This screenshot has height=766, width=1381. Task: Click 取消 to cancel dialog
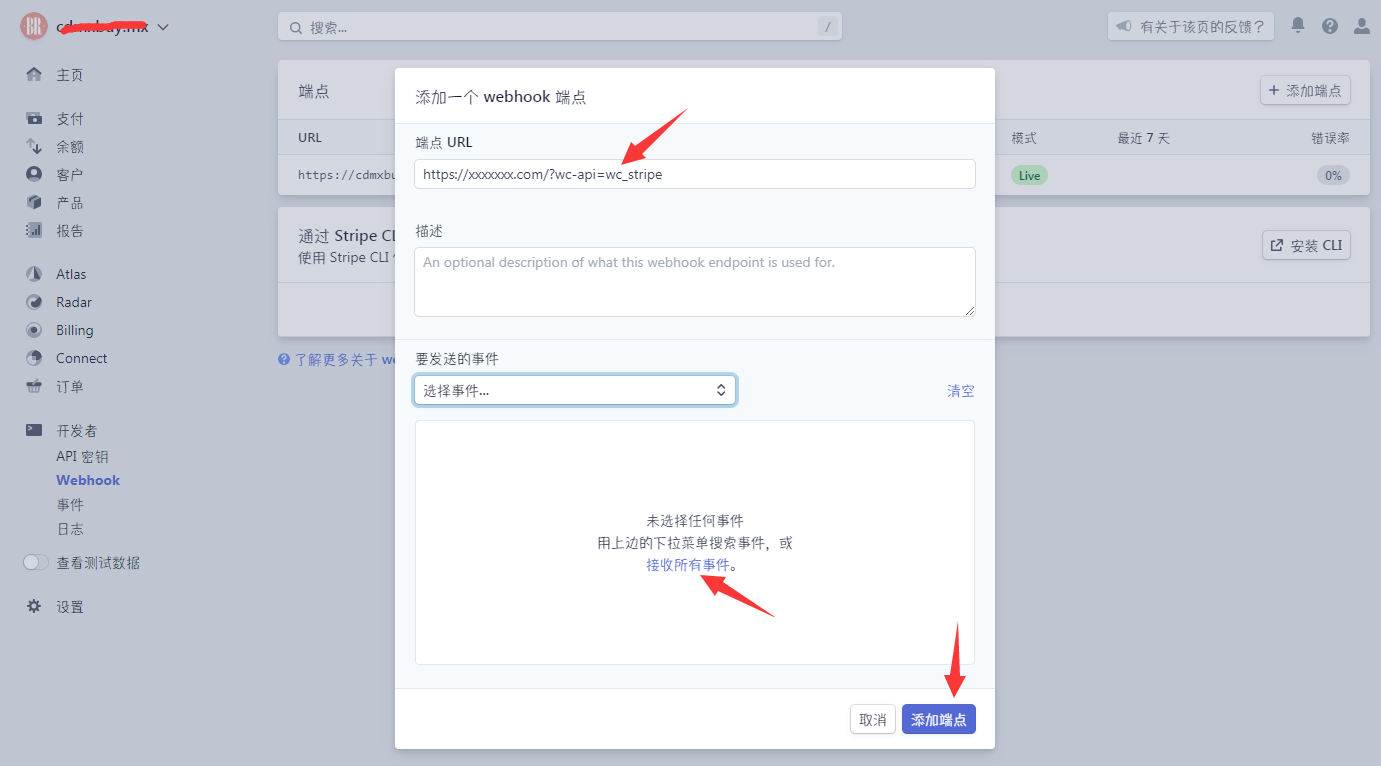tap(873, 719)
